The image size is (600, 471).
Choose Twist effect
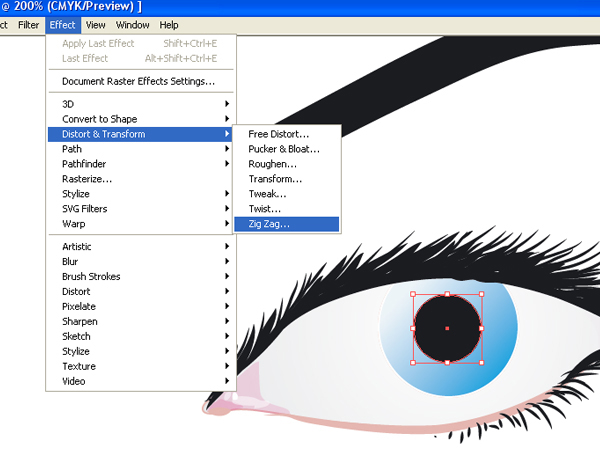click(287, 209)
